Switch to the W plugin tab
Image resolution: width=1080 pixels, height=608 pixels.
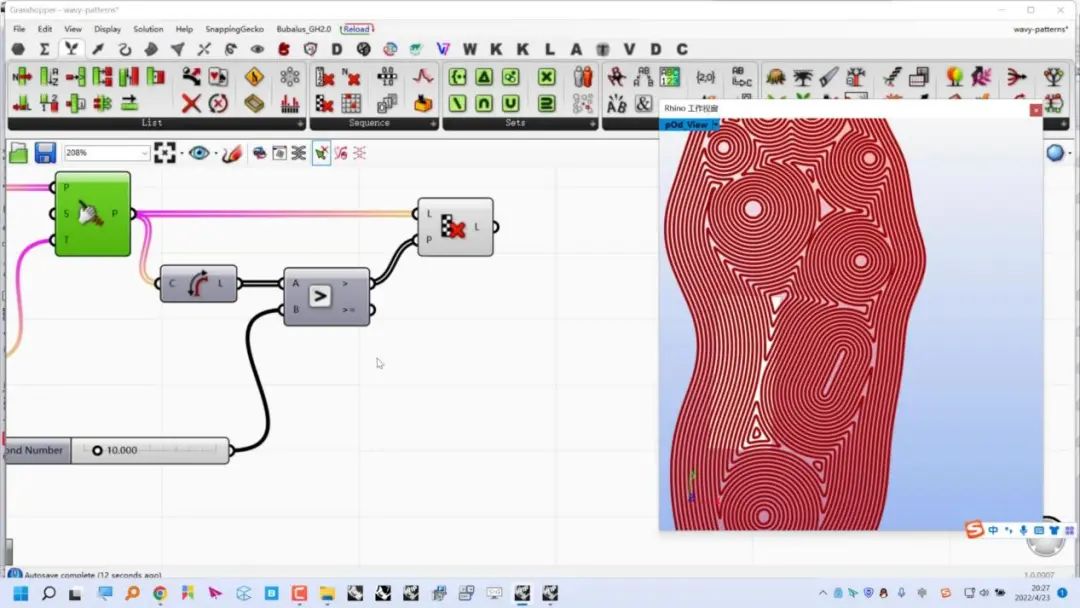(x=470, y=50)
